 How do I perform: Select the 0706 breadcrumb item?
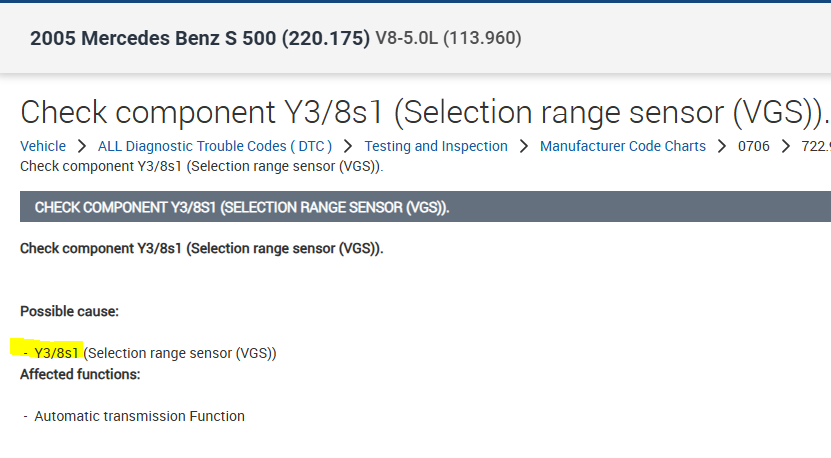coord(754,147)
